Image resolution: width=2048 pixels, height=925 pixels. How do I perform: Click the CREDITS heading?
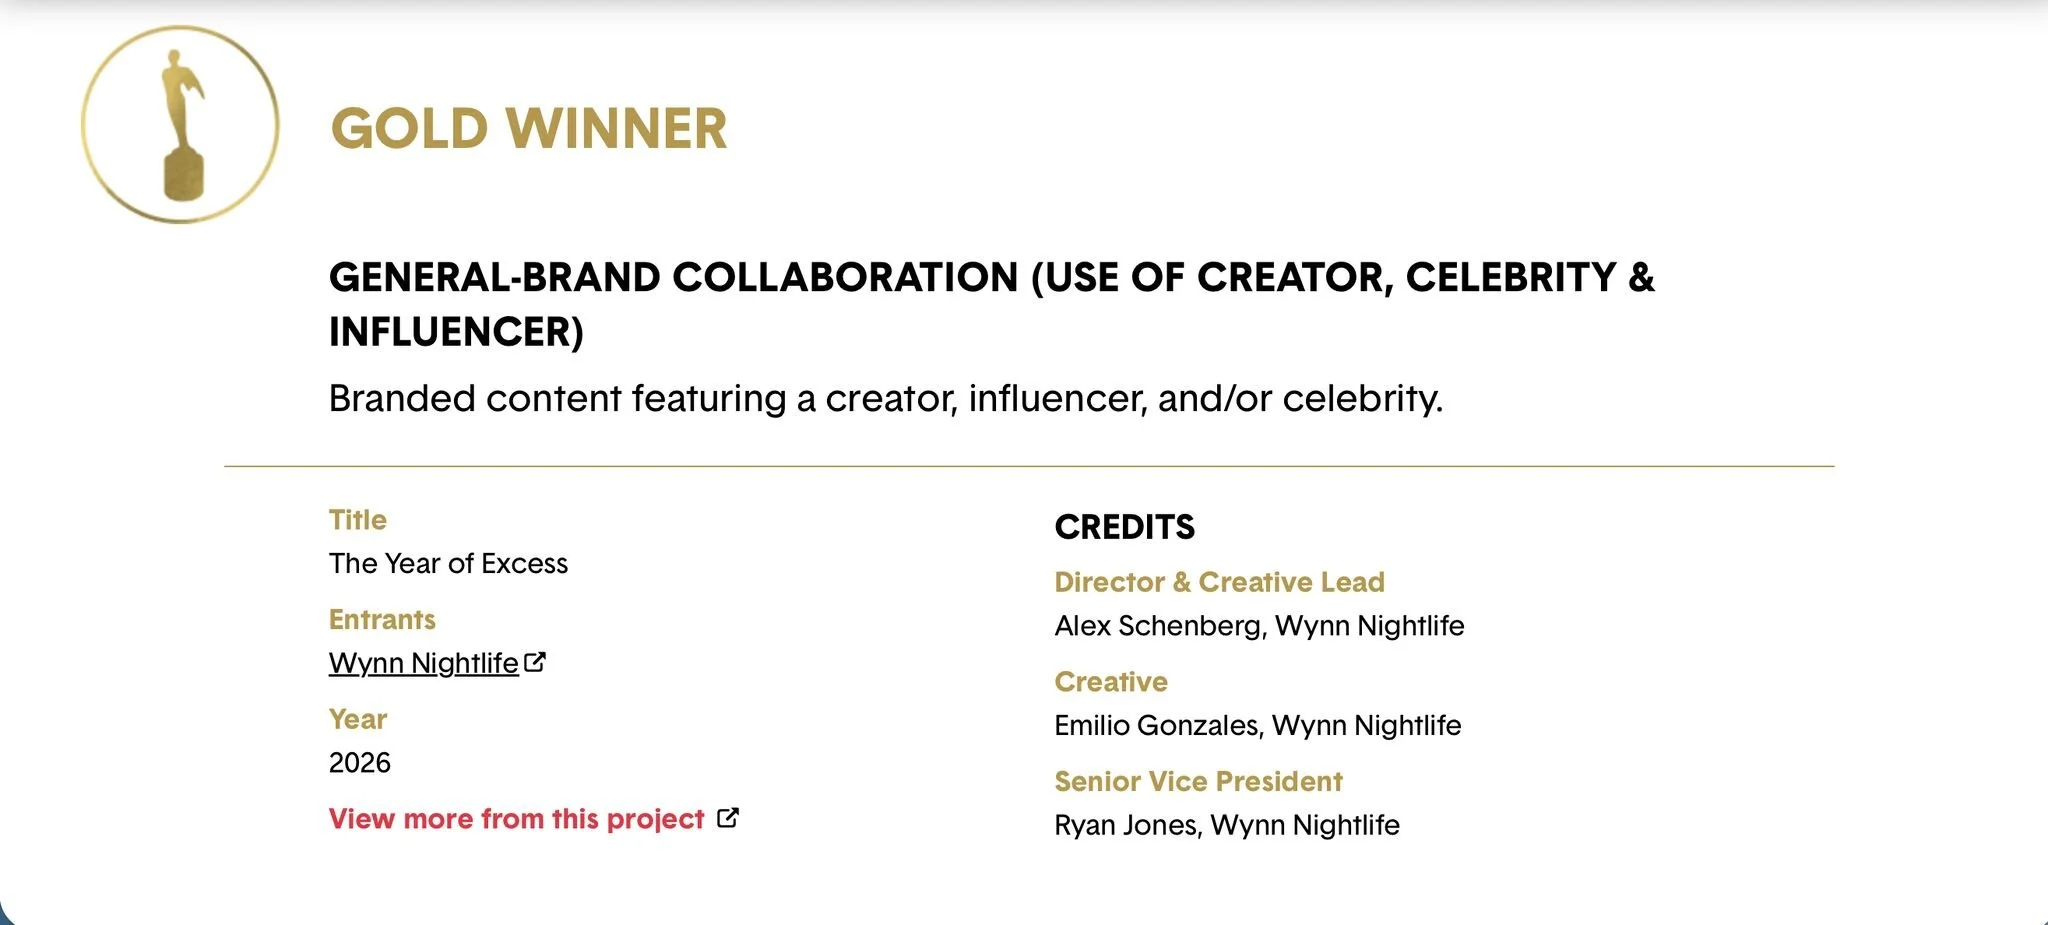1125,527
